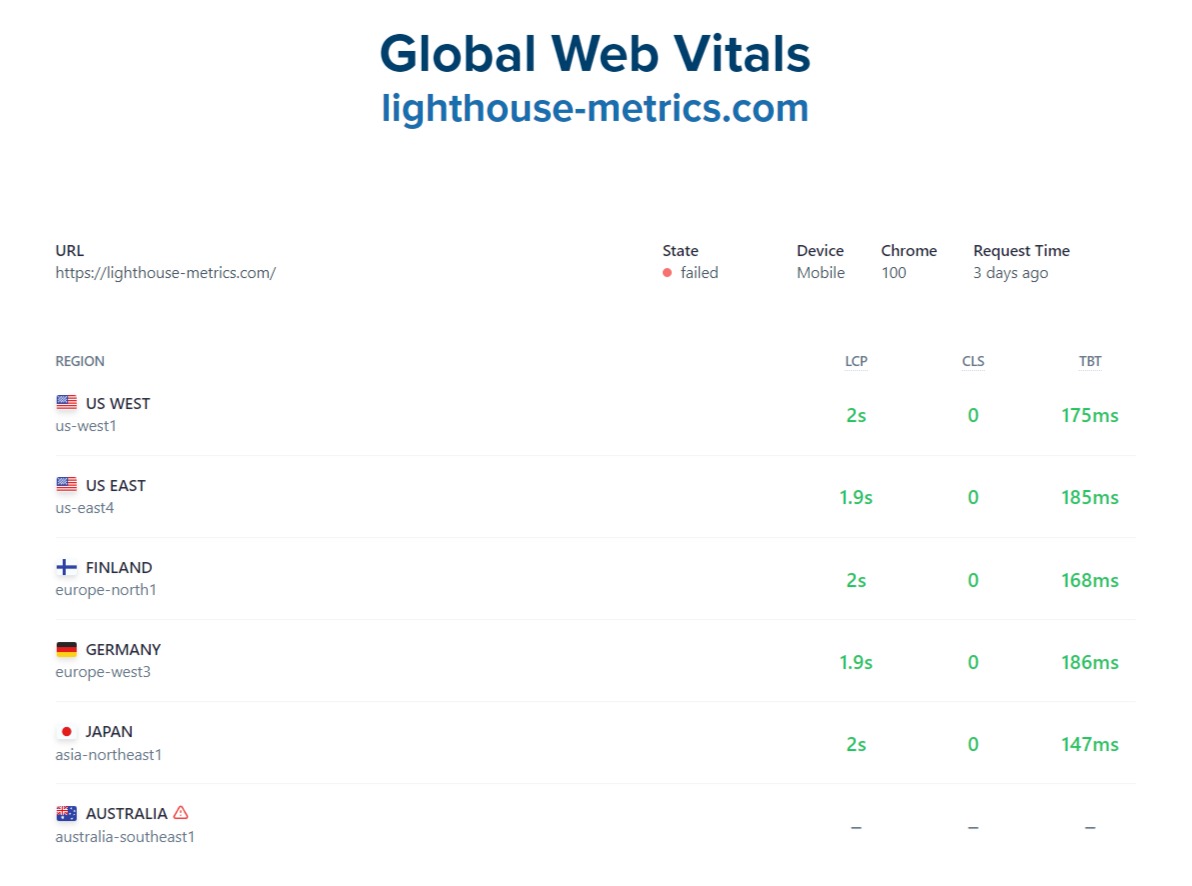The width and height of the screenshot is (1192, 886).
Task: Click US East TBT value 185ms
Action: pyautogui.click(x=1090, y=497)
